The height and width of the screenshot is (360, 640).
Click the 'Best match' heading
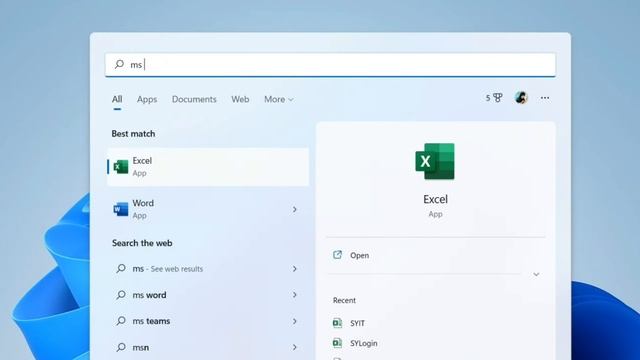[x=133, y=133]
